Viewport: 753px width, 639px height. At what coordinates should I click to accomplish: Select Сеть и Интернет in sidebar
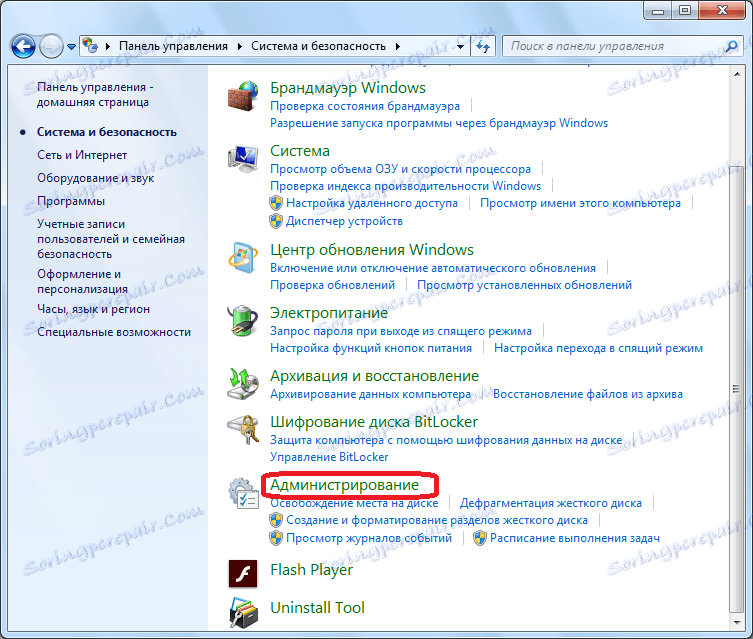[x=82, y=155]
